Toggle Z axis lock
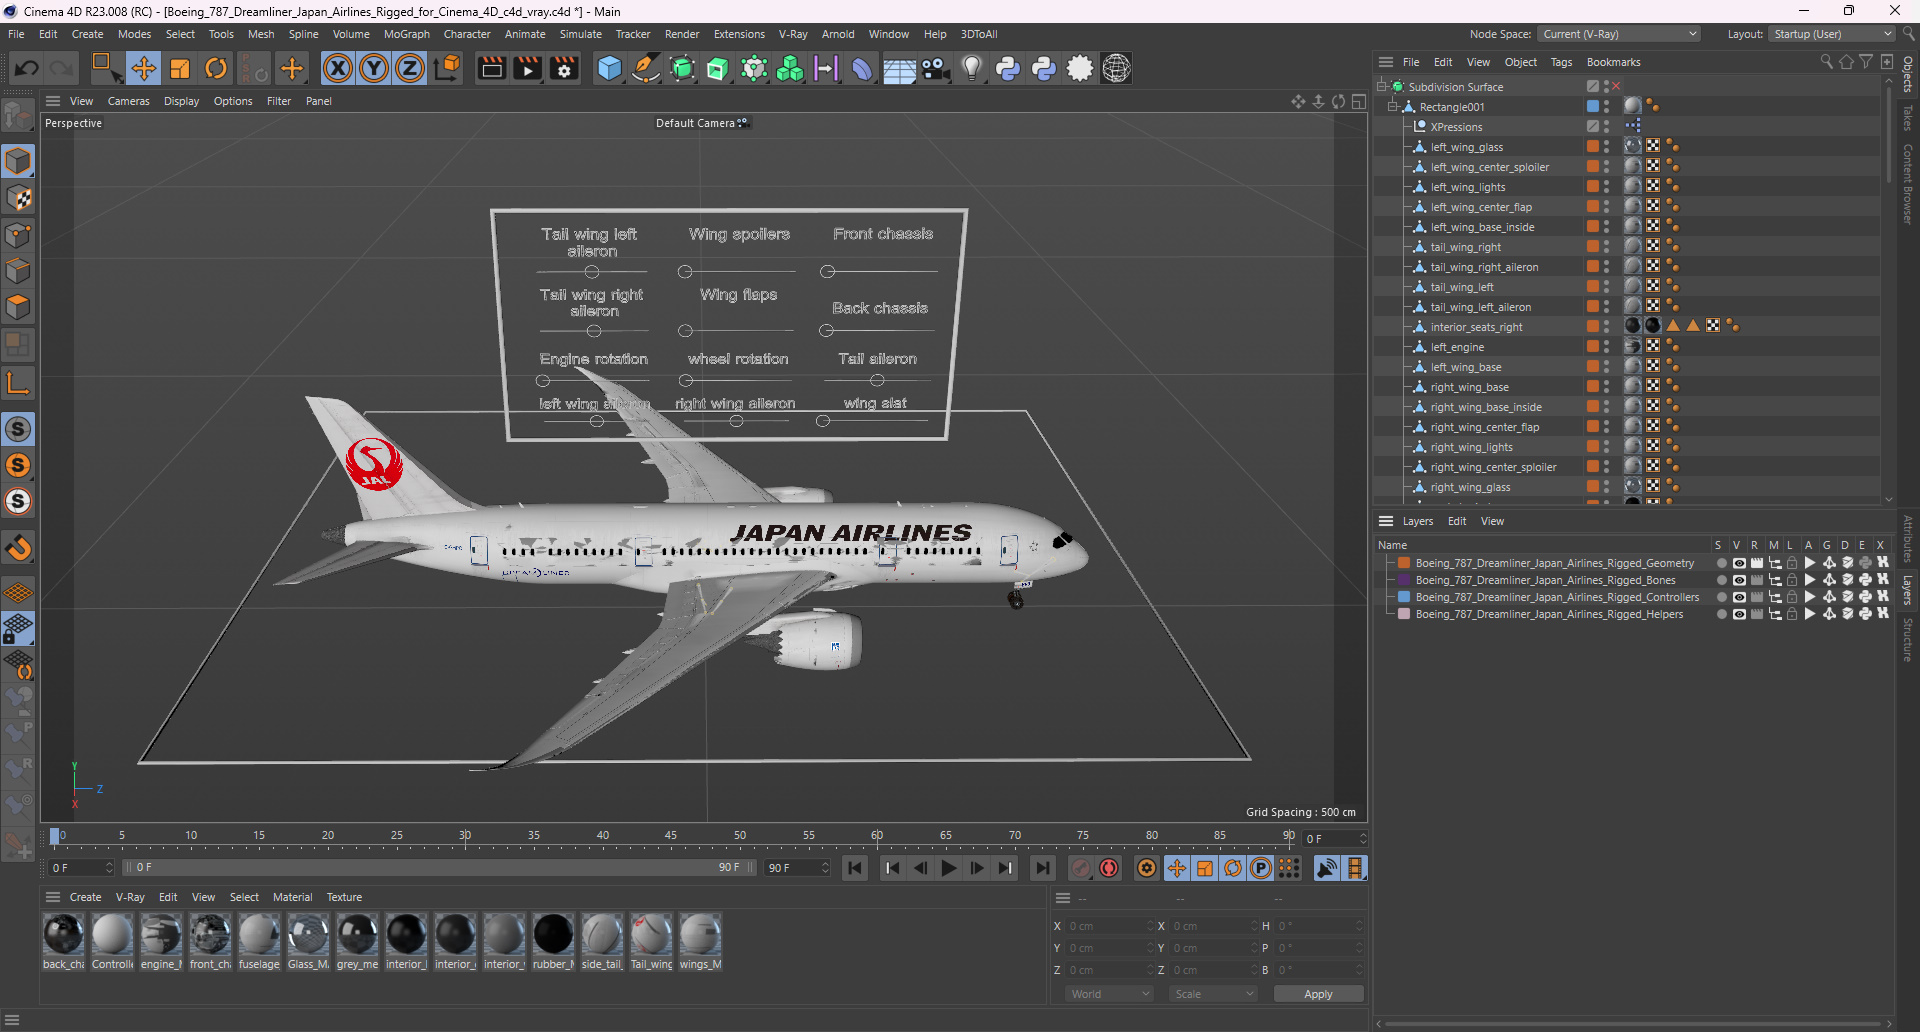This screenshot has height=1032, width=1920. point(410,68)
